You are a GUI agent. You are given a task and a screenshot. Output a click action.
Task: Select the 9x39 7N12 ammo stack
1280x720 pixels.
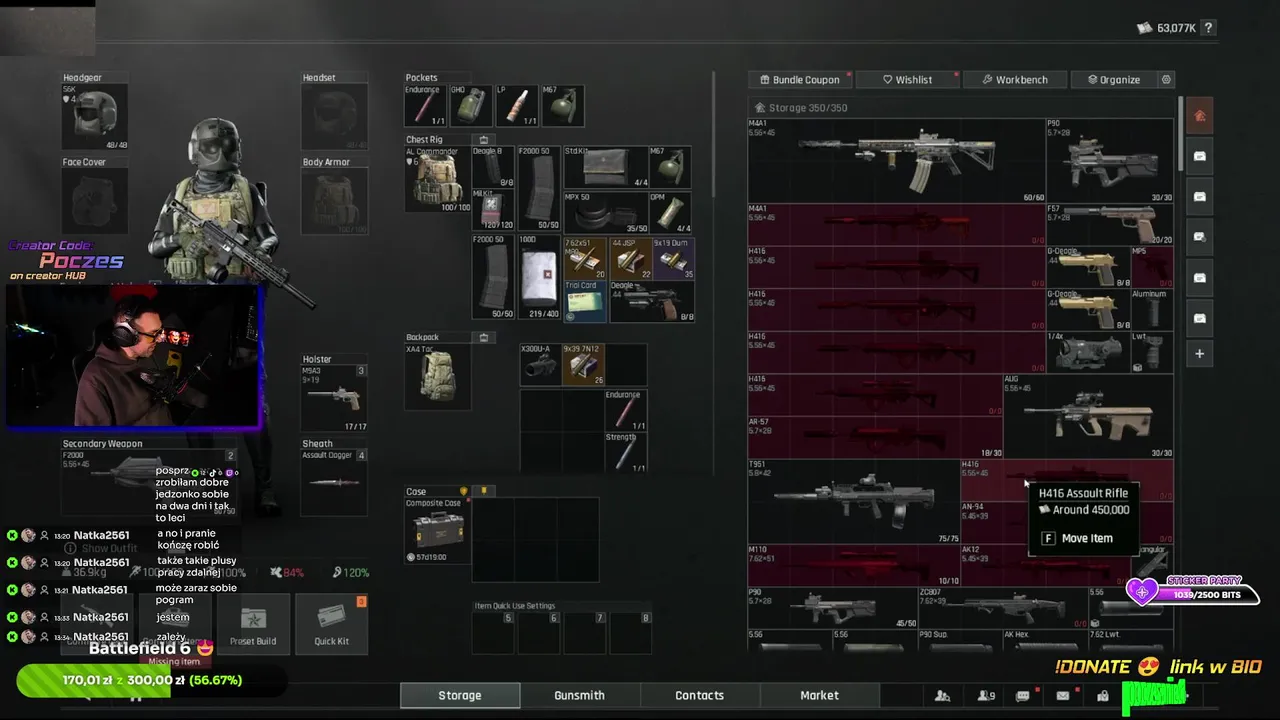[x=583, y=365]
